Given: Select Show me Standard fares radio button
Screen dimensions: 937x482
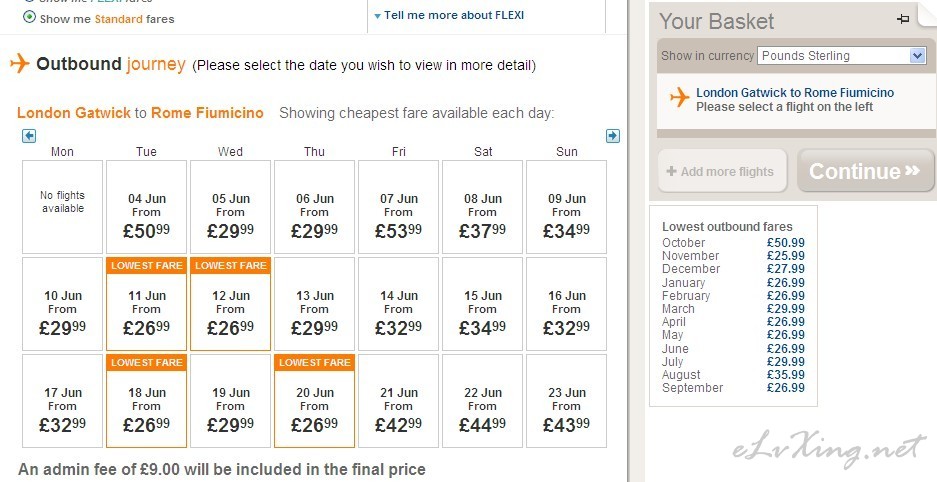Looking at the screenshot, I should 29,17.
